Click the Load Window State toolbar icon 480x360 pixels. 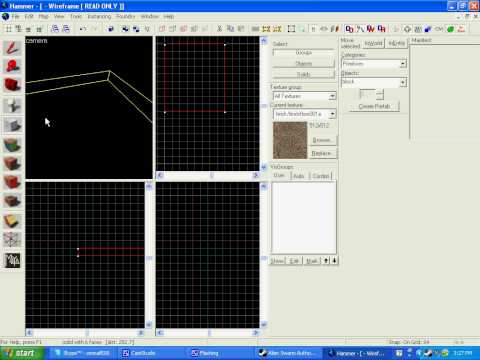pyautogui.click(x=55, y=29)
